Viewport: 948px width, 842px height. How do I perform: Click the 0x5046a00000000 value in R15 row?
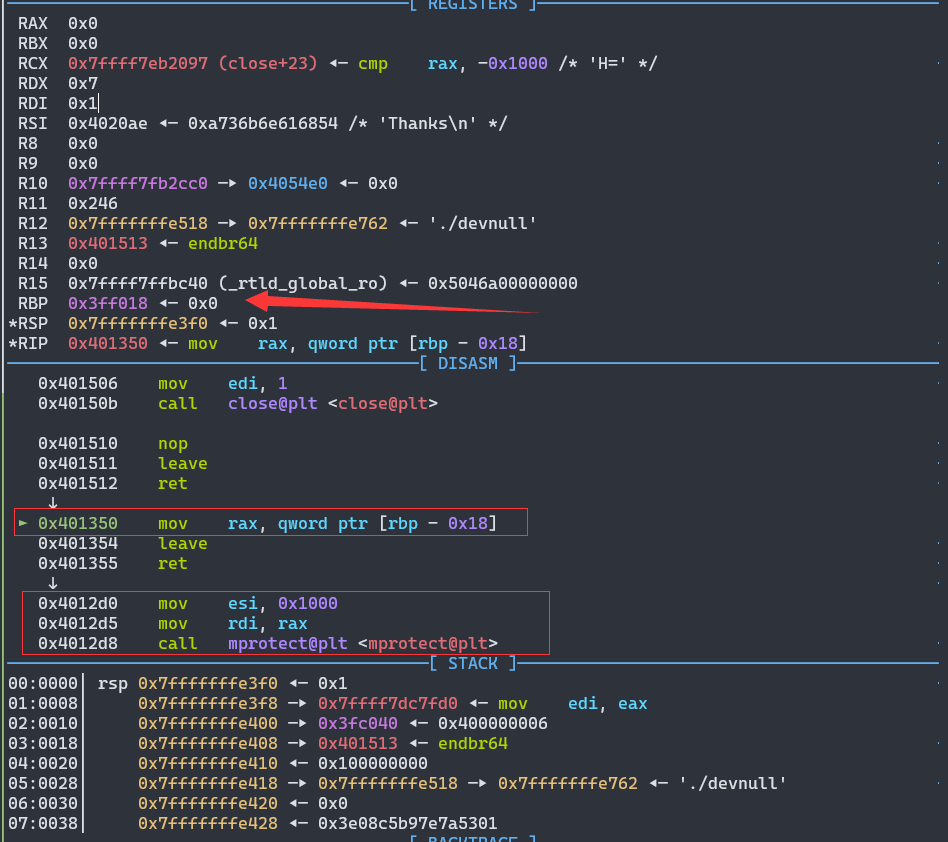coord(502,283)
